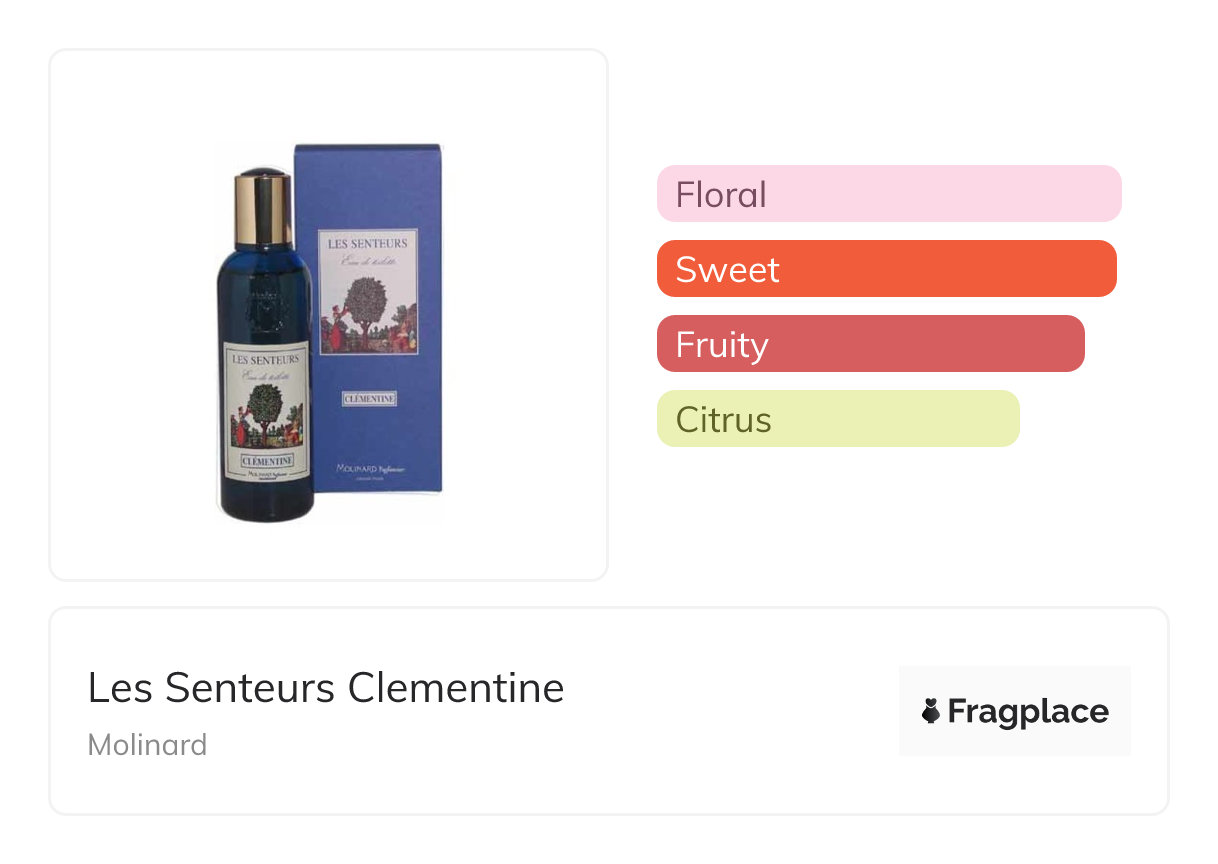Click the Clémentine label on the bottle

click(265, 462)
